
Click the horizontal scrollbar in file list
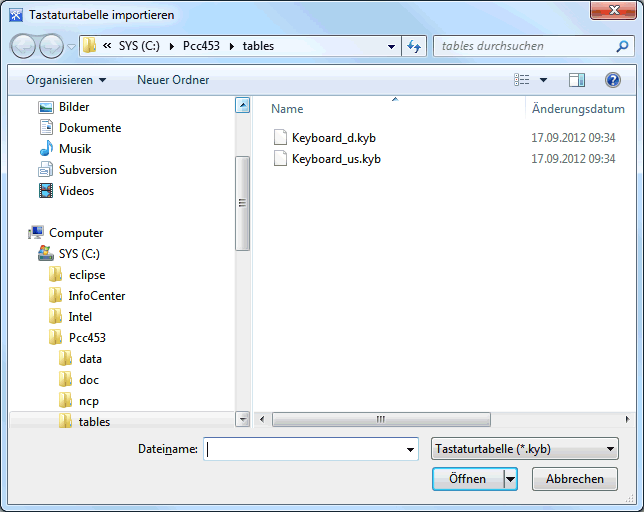tap(380, 420)
